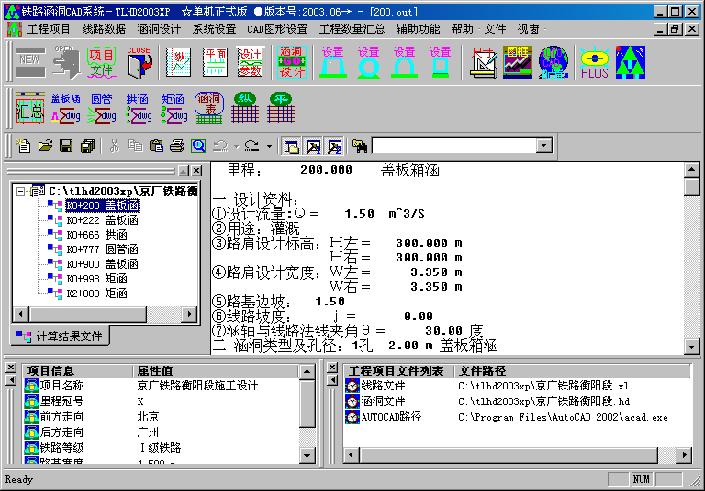Toggle the second window view button
Screen dimensions: 705x491
(313, 146)
